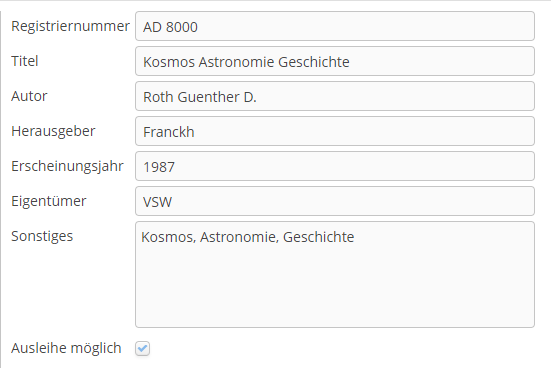The width and height of the screenshot is (551, 368).
Task: Click the word Astronomie in Sonstiges text
Action: click(239, 237)
